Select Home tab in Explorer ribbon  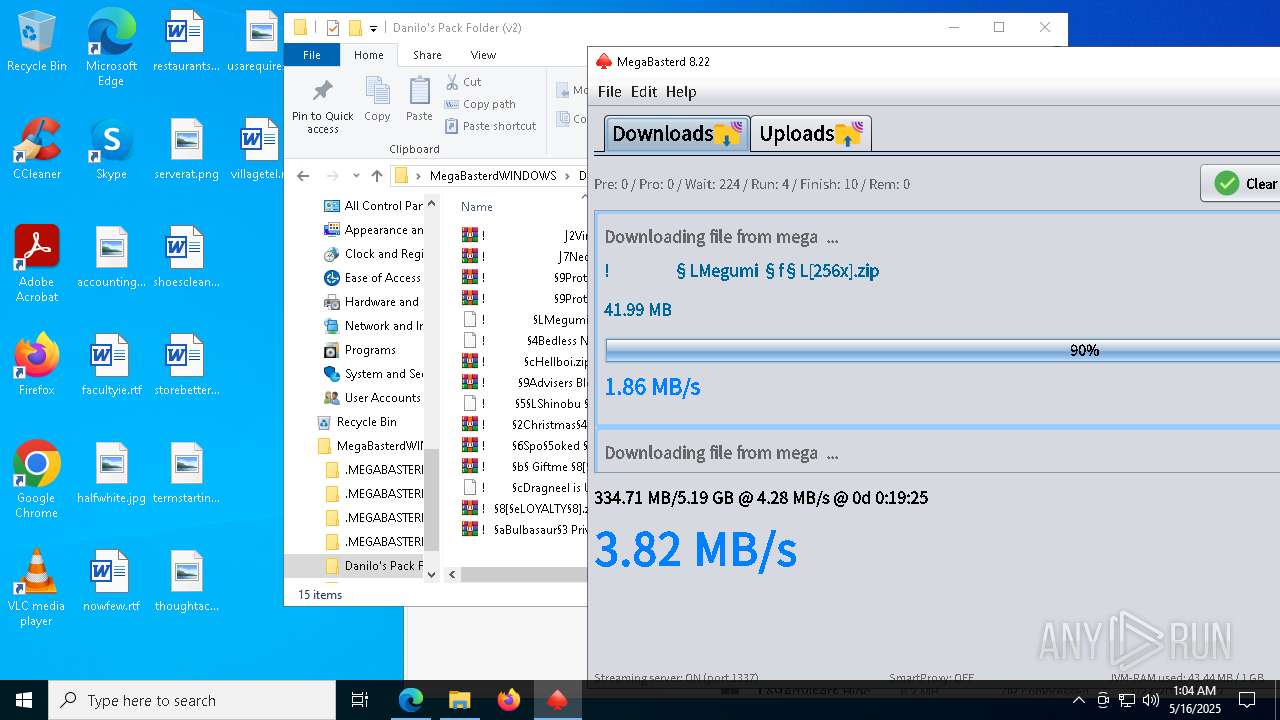369,55
